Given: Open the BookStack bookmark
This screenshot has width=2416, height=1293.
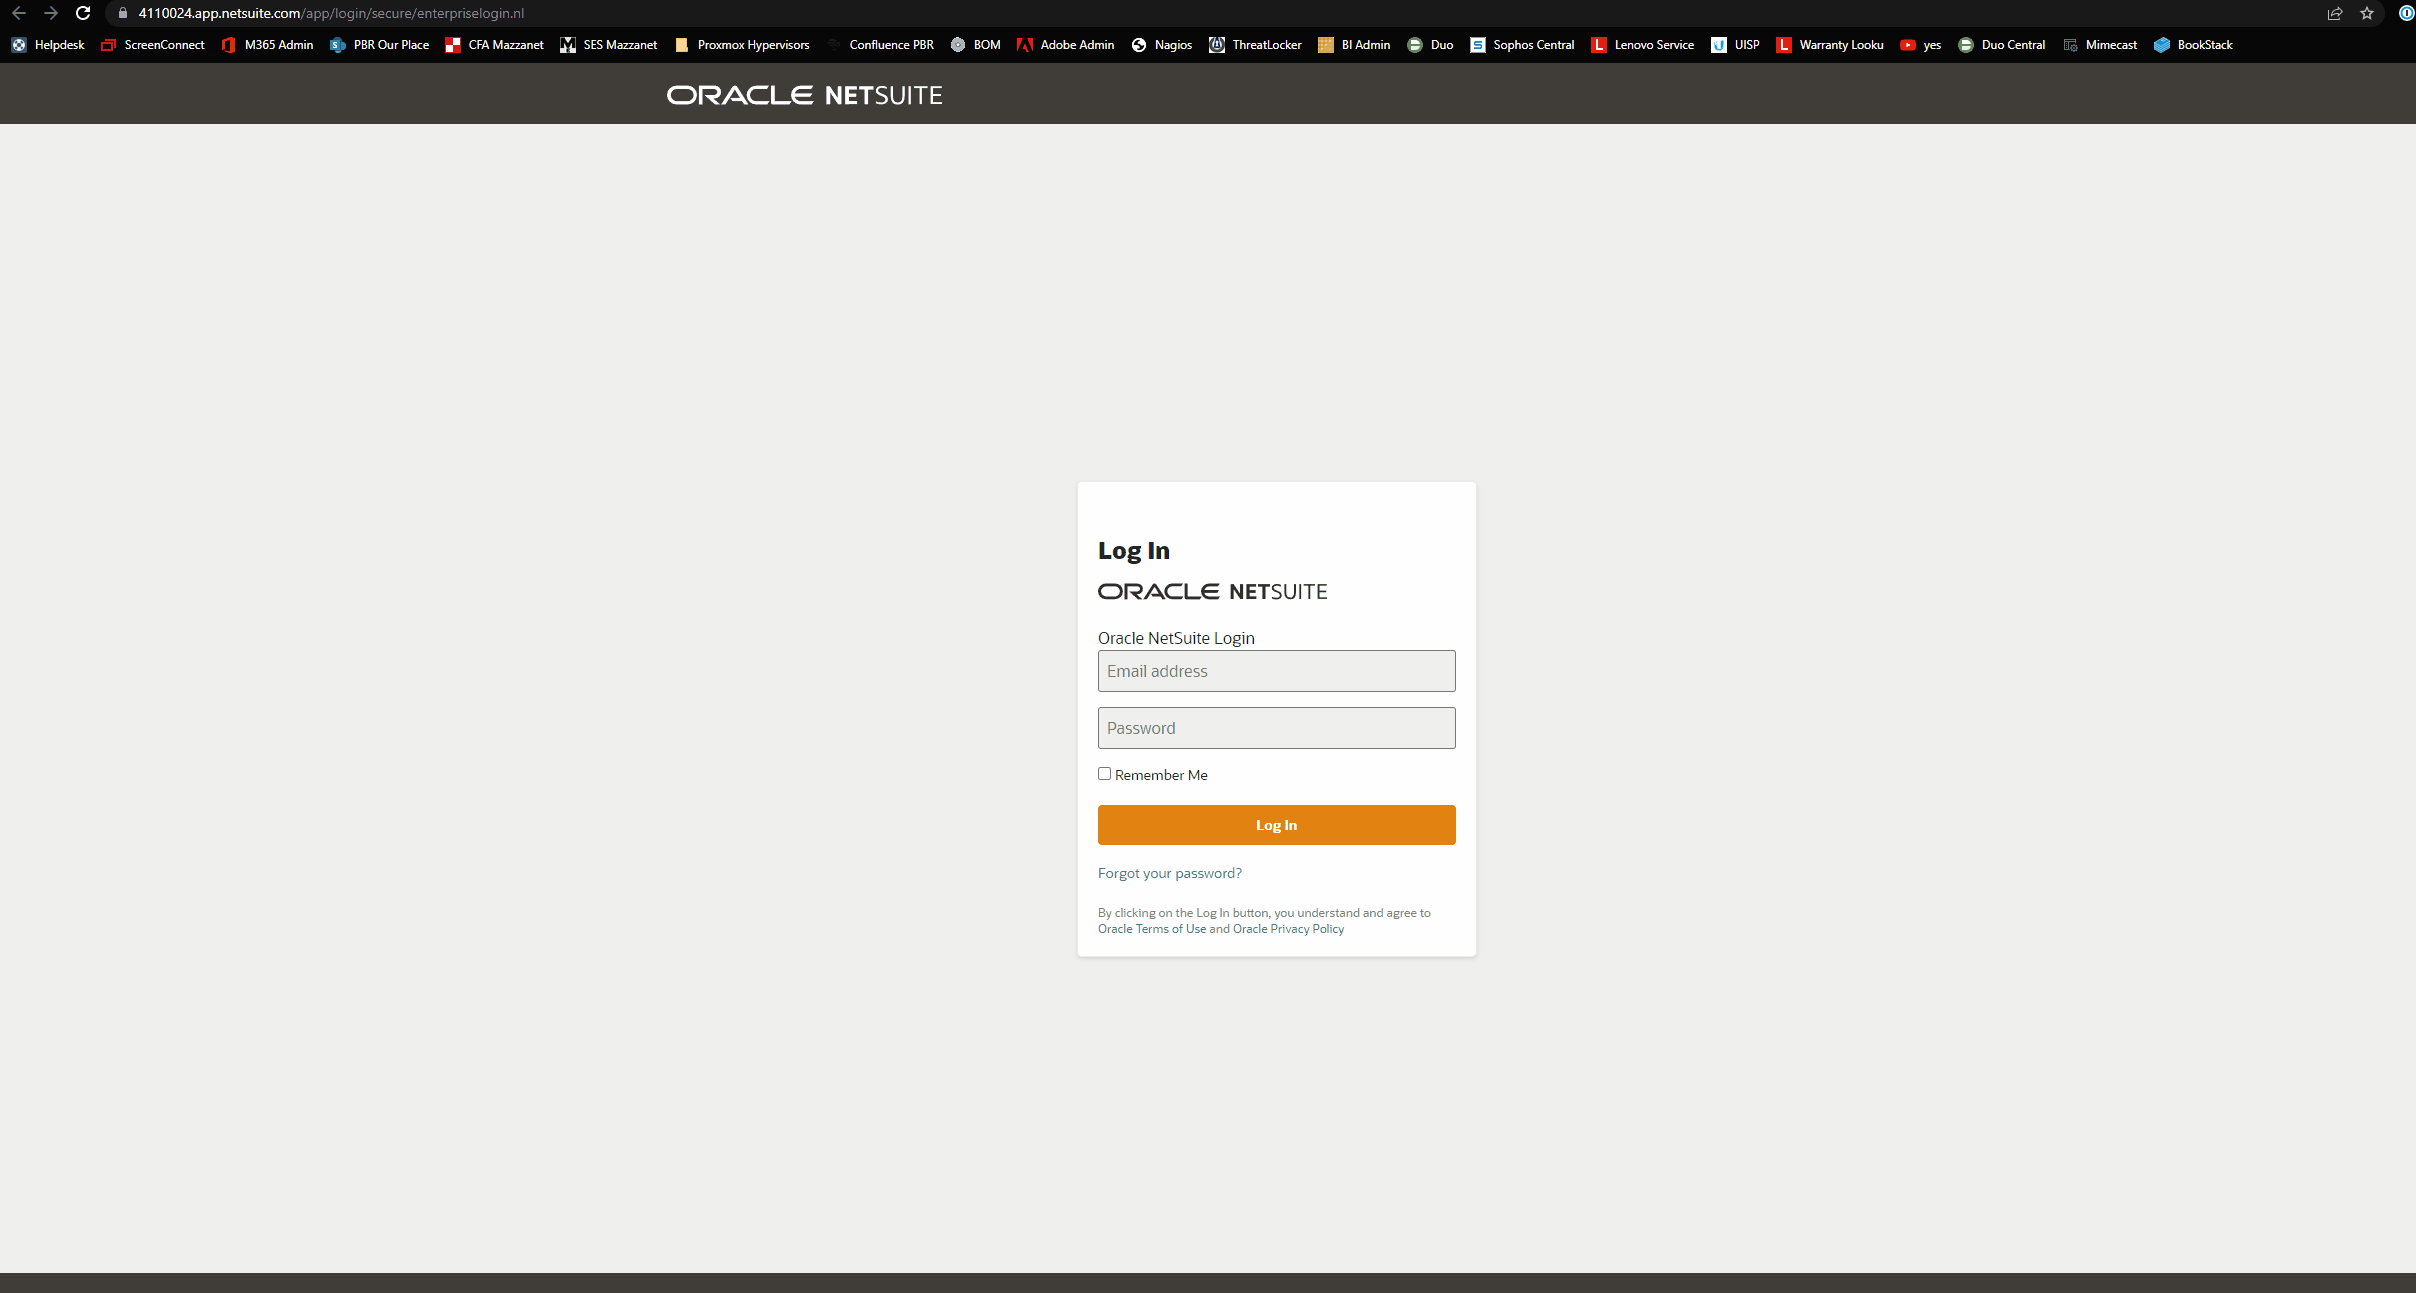Looking at the screenshot, I should (x=2194, y=45).
